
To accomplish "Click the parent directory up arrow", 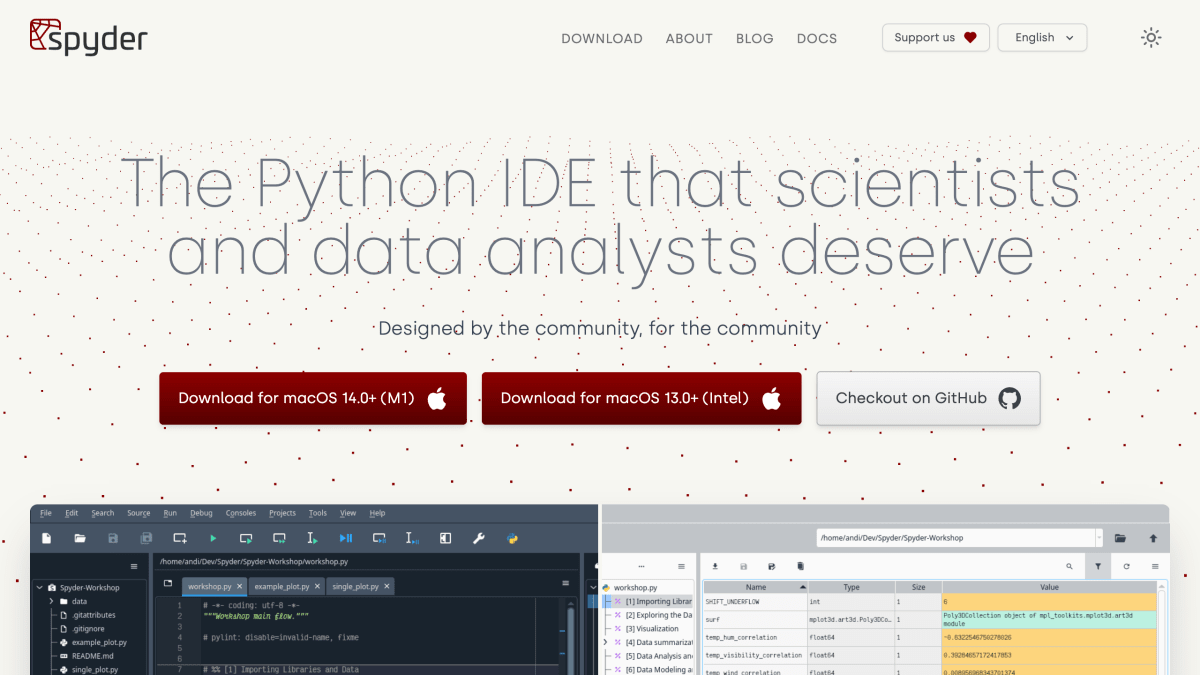I will [x=1153, y=538].
